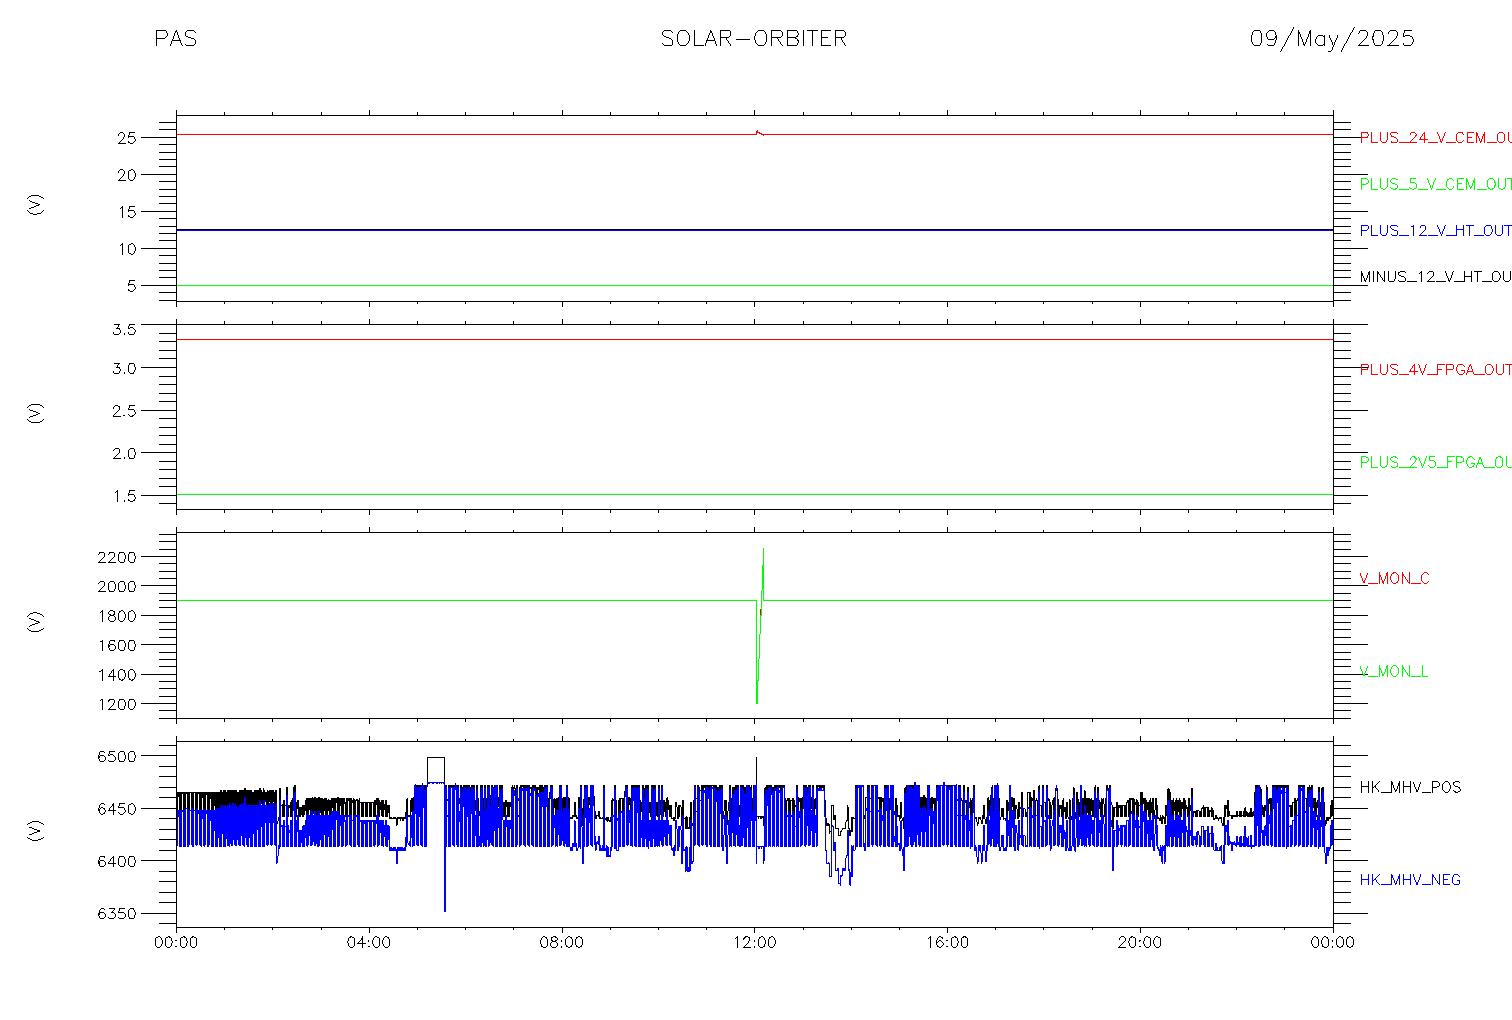Click the ending 00:00 time axis label
The height and width of the screenshot is (1020, 1512).
click(x=1333, y=943)
